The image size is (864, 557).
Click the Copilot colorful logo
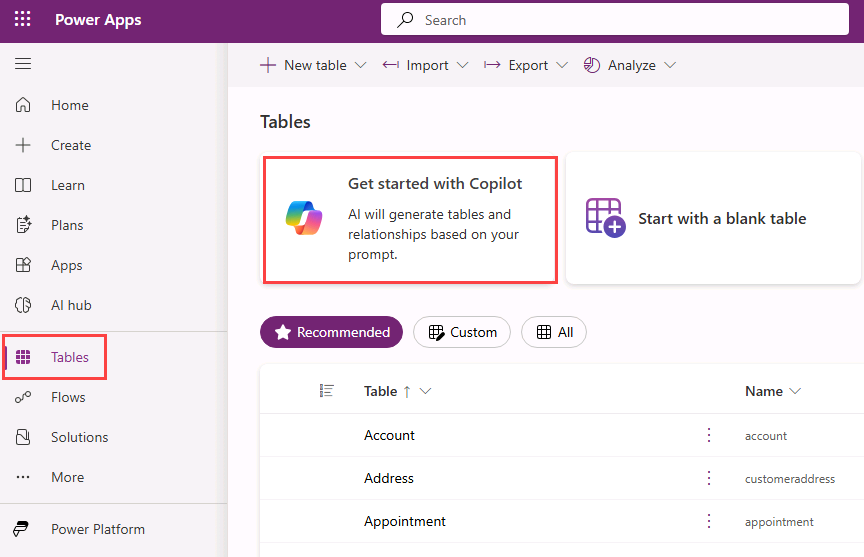point(304,218)
